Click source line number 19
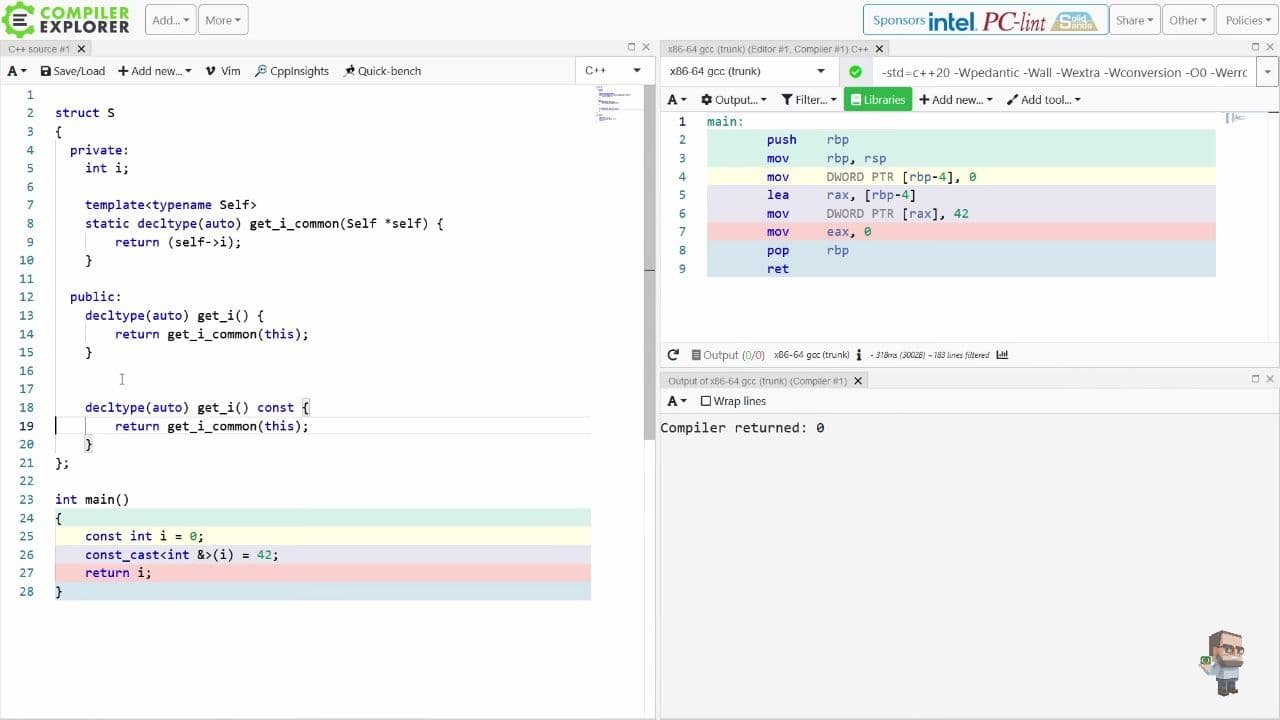 26,426
